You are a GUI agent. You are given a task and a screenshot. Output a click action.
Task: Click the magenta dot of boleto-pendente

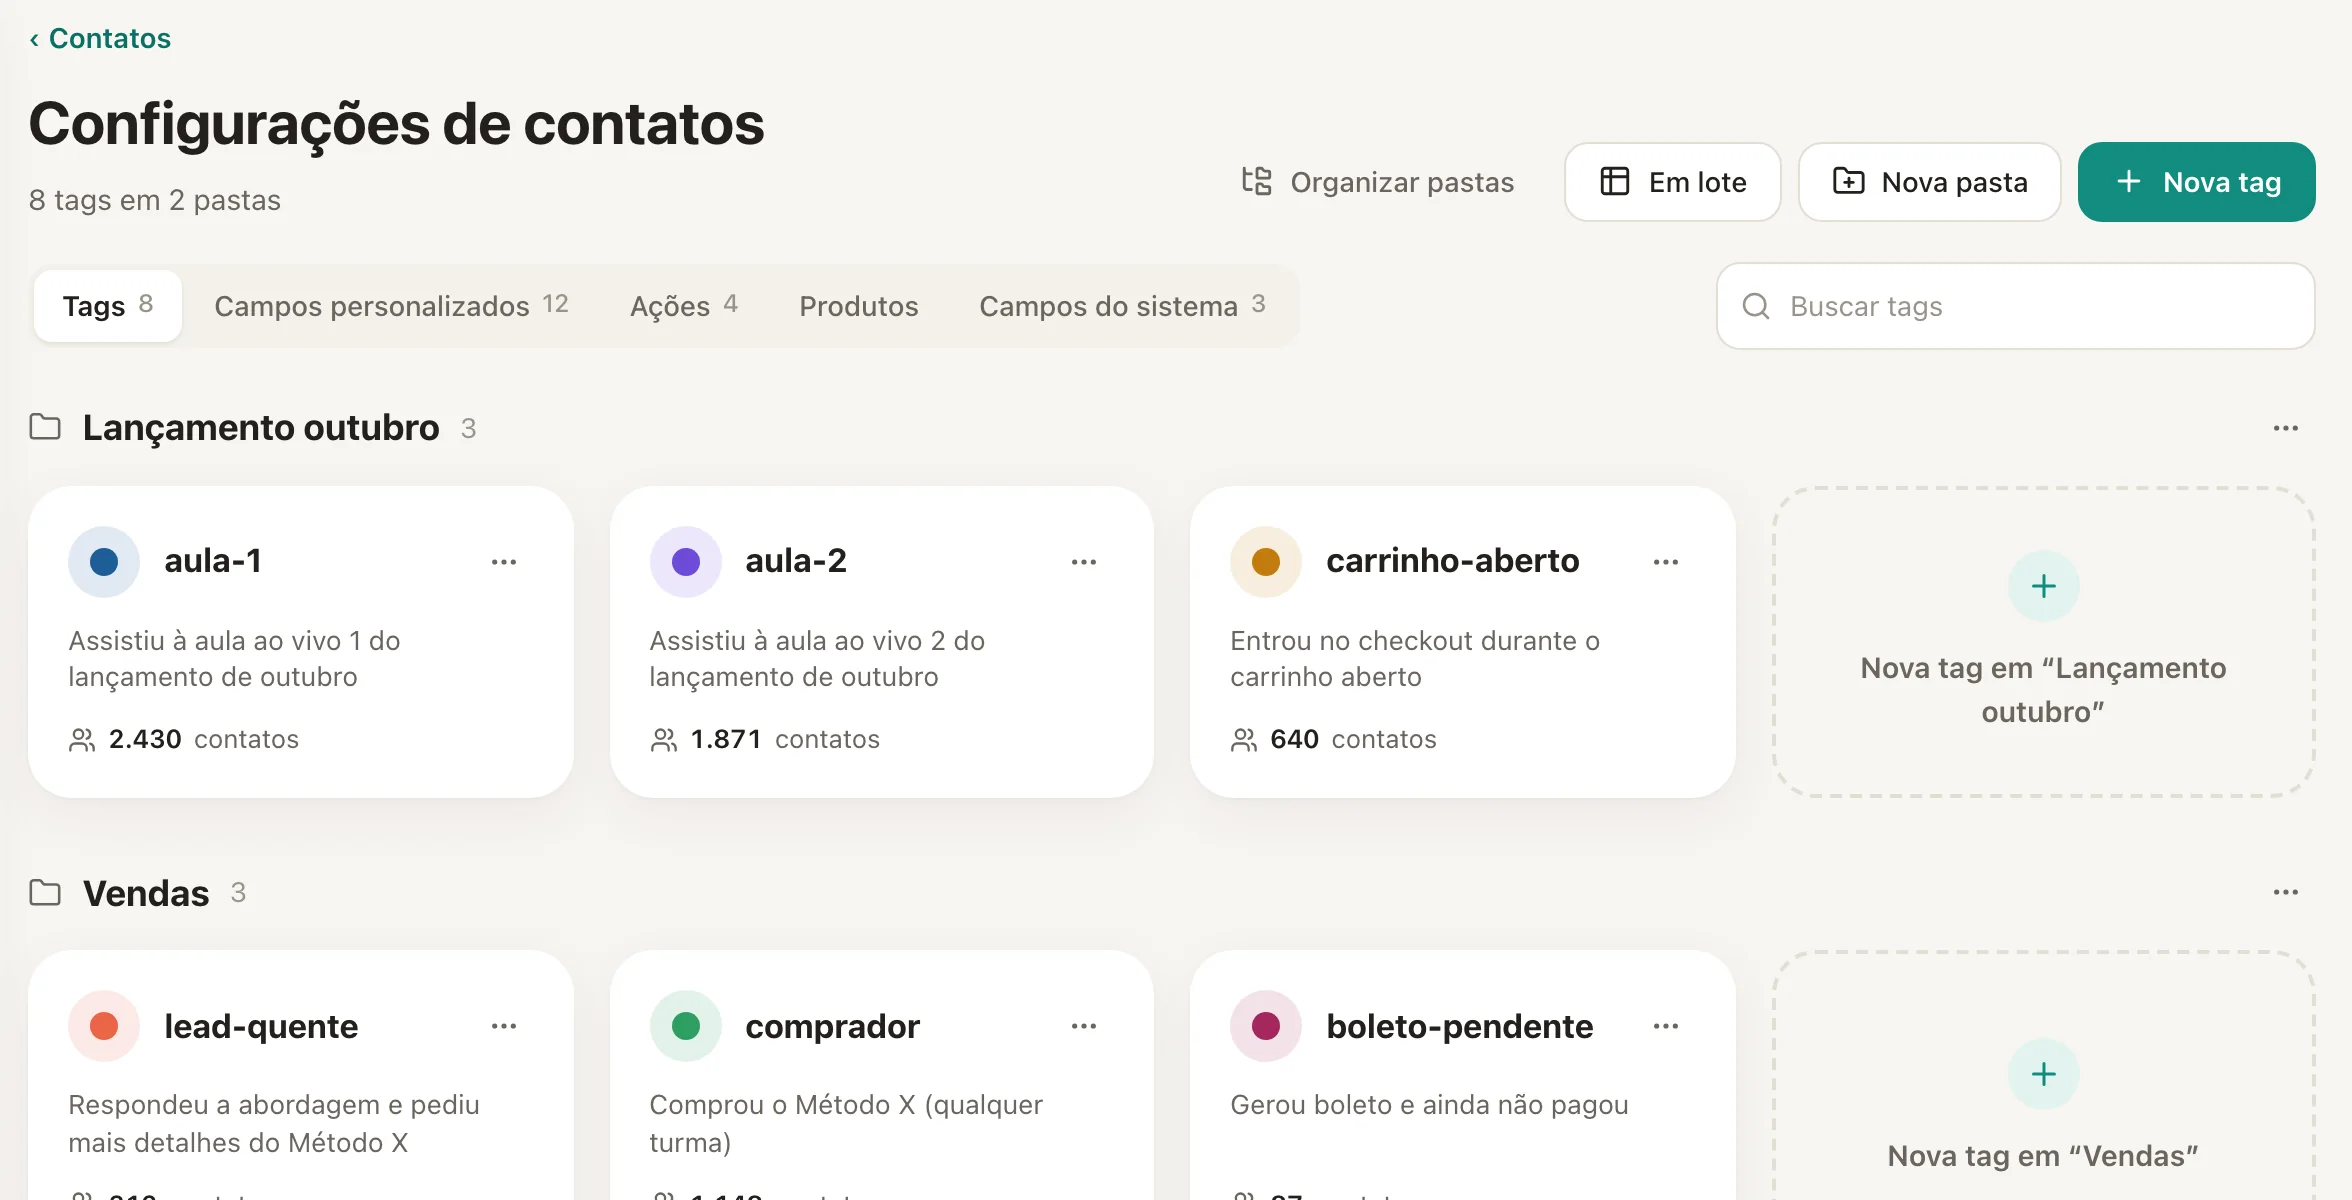pos(1266,1026)
